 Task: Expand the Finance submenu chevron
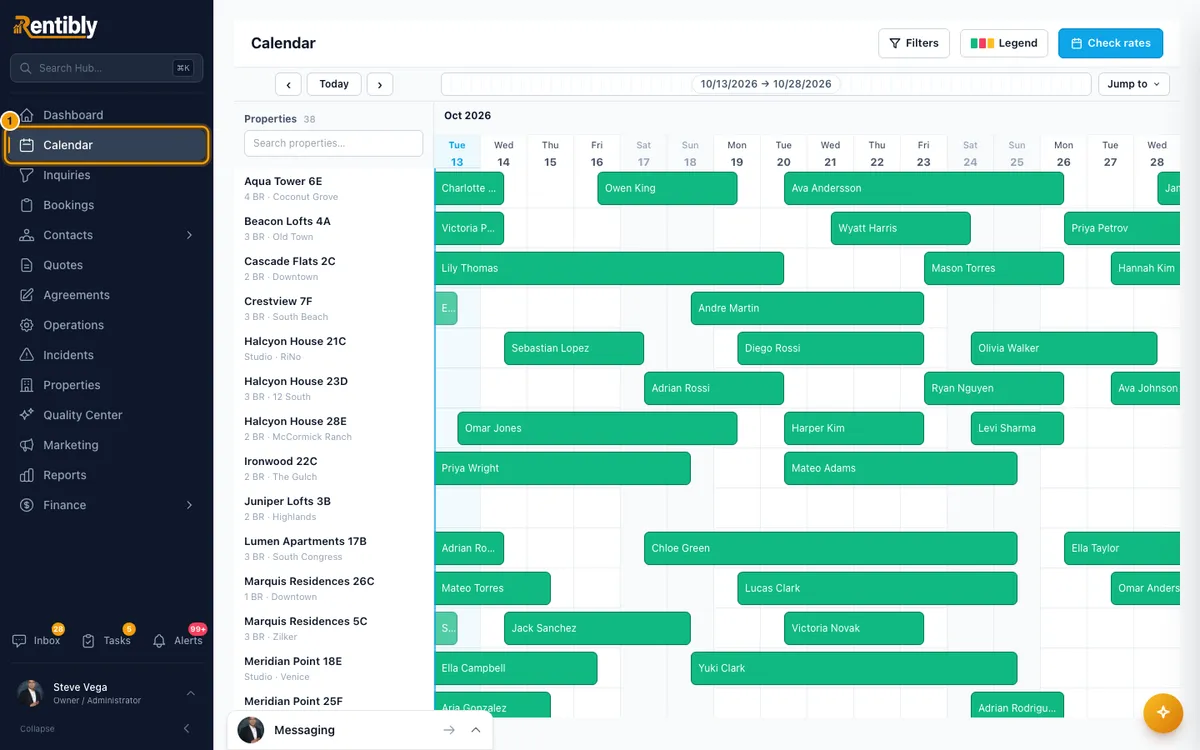point(190,505)
